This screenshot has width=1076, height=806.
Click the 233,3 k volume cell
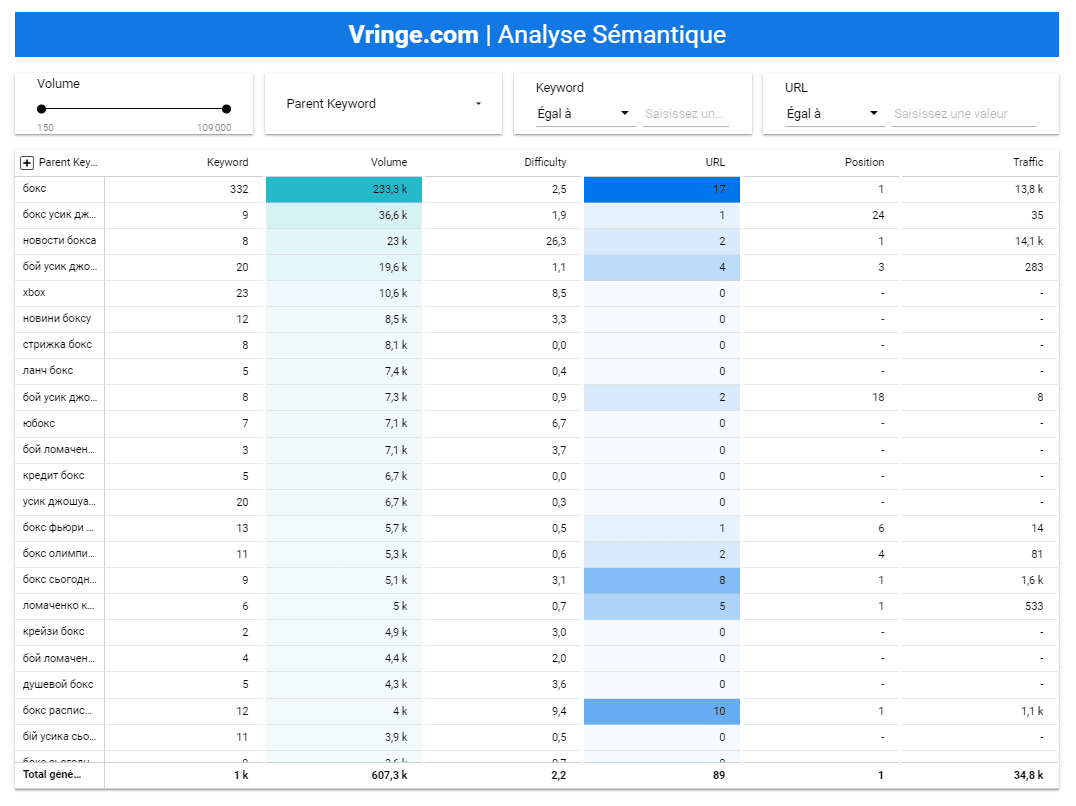(344, 189)
